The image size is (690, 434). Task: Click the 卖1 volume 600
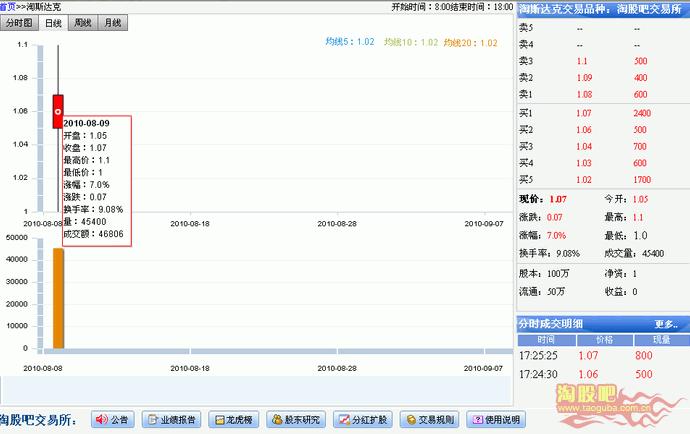(641, 95)
